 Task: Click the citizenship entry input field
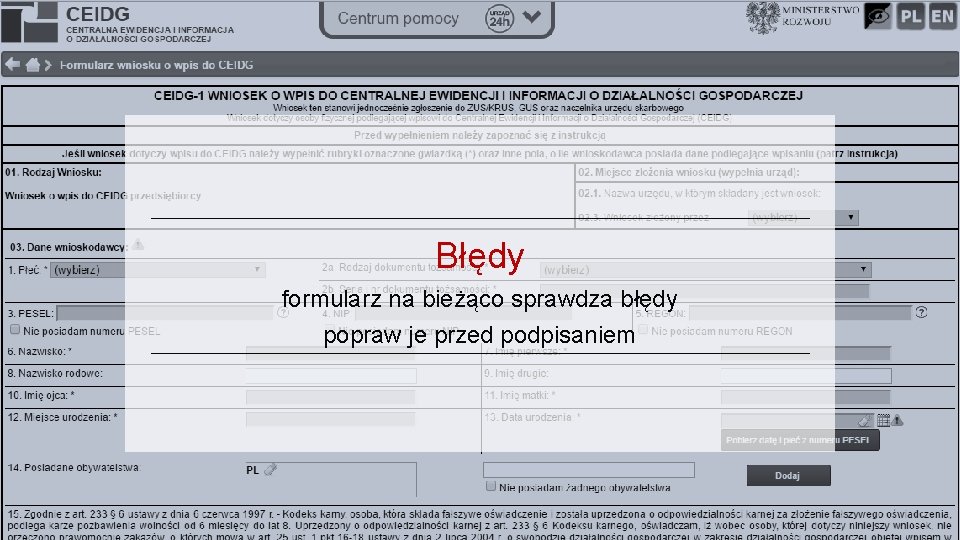(x=589, y=470)
